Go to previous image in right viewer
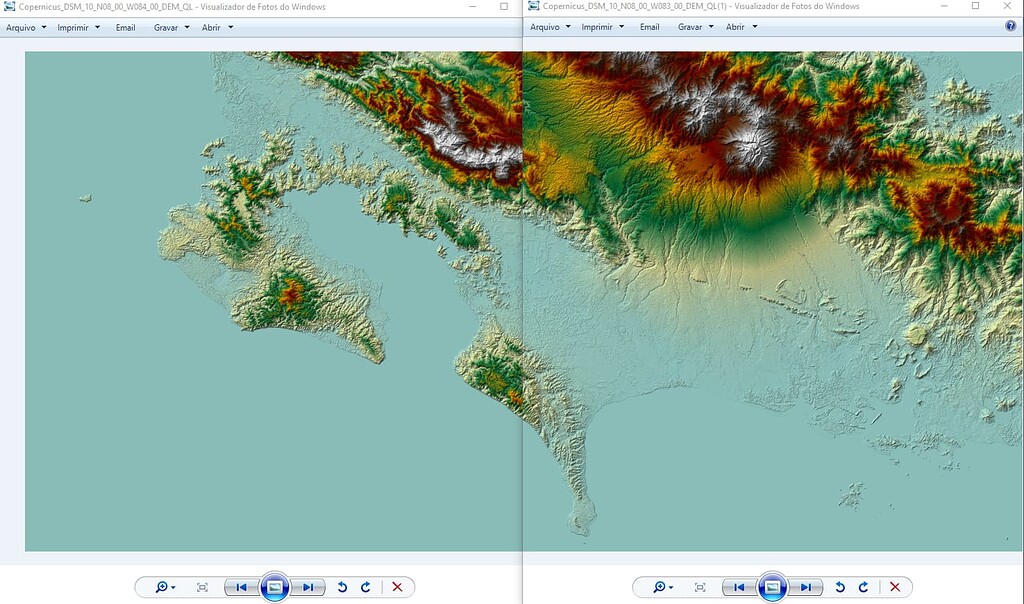 coord(740,587)
